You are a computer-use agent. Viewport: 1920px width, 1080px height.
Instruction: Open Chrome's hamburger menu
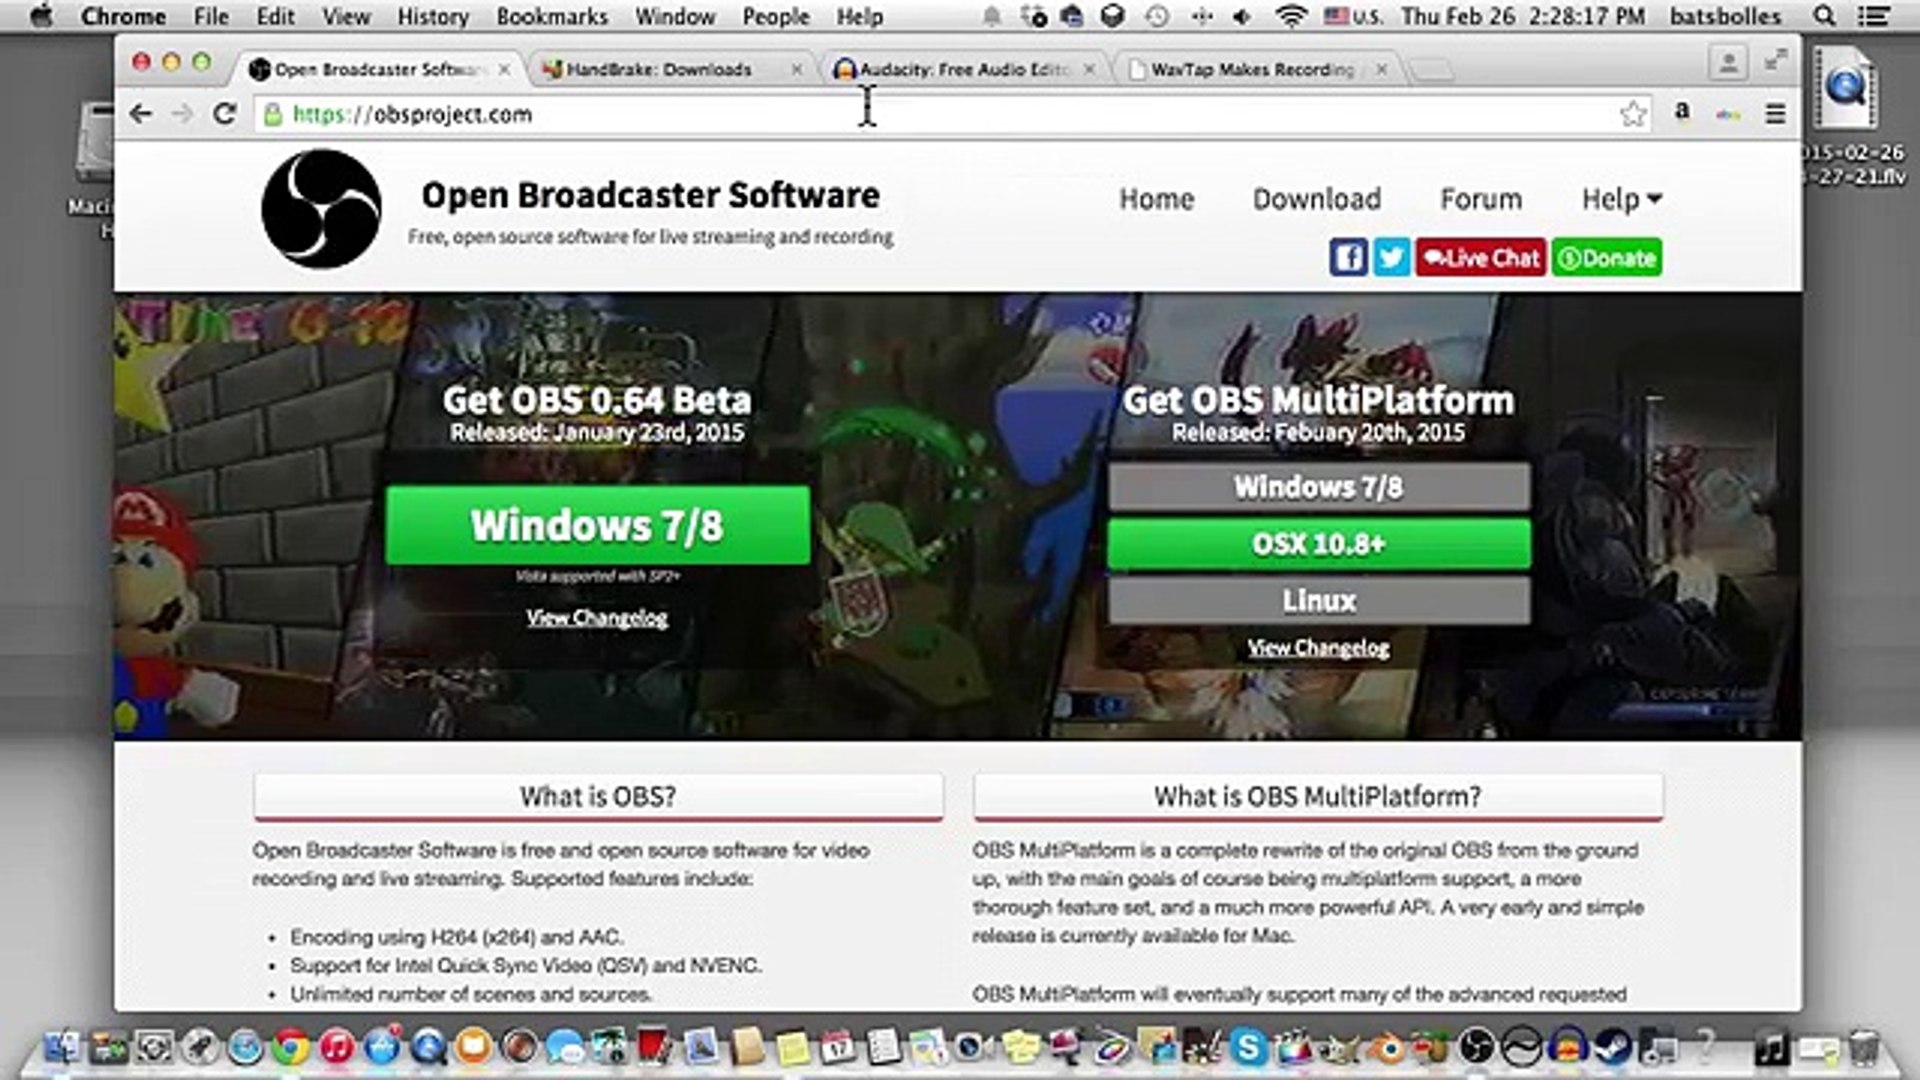pos(1776,114)
